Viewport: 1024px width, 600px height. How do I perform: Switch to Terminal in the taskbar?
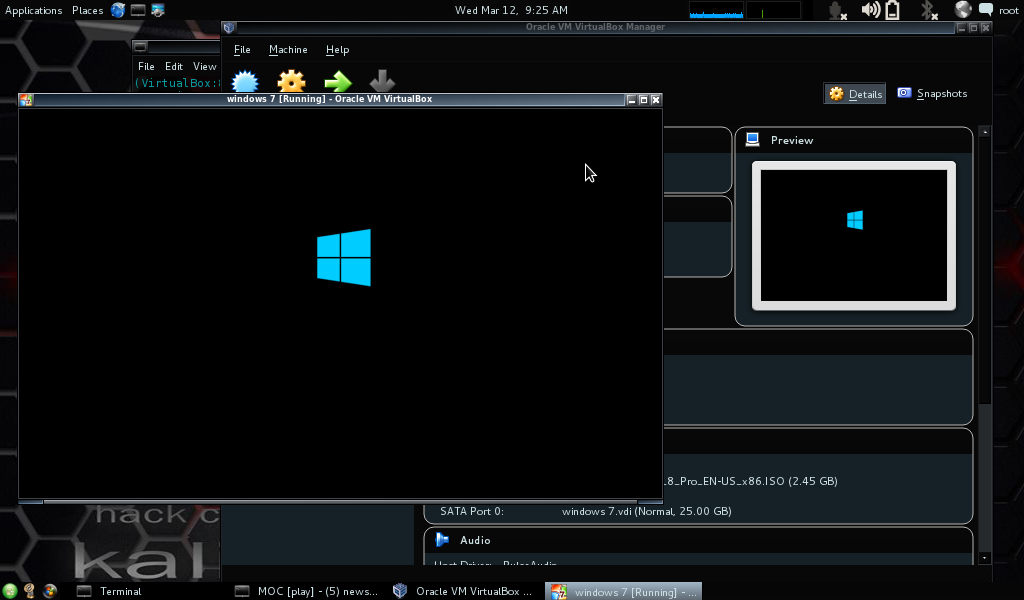[x=108, y=592]
